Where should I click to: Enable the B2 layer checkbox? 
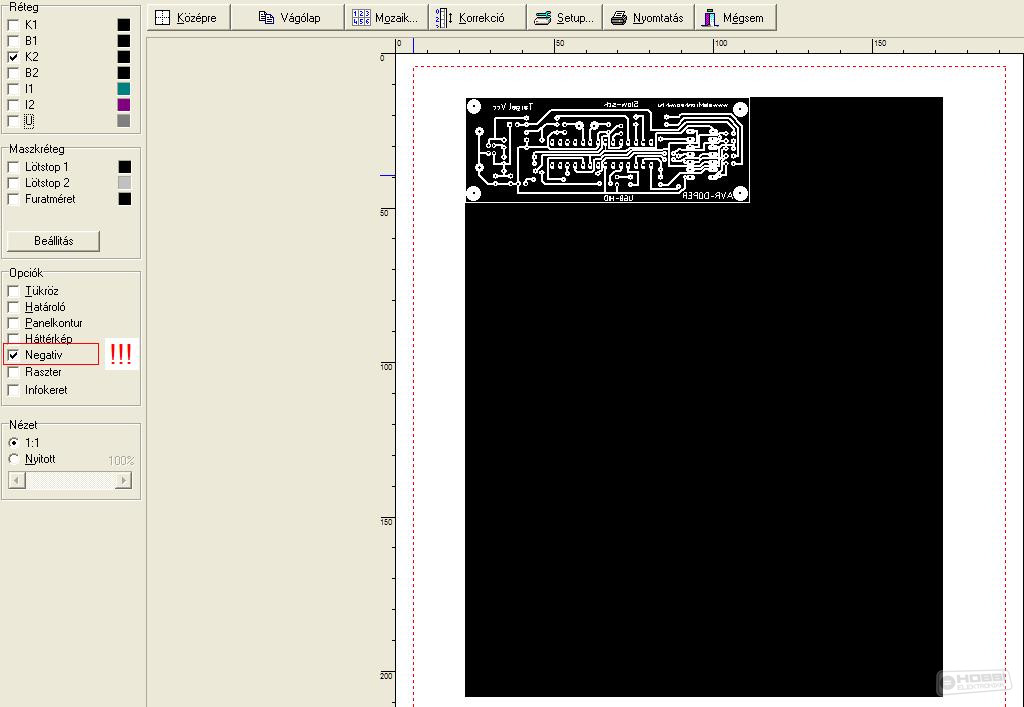13,72
